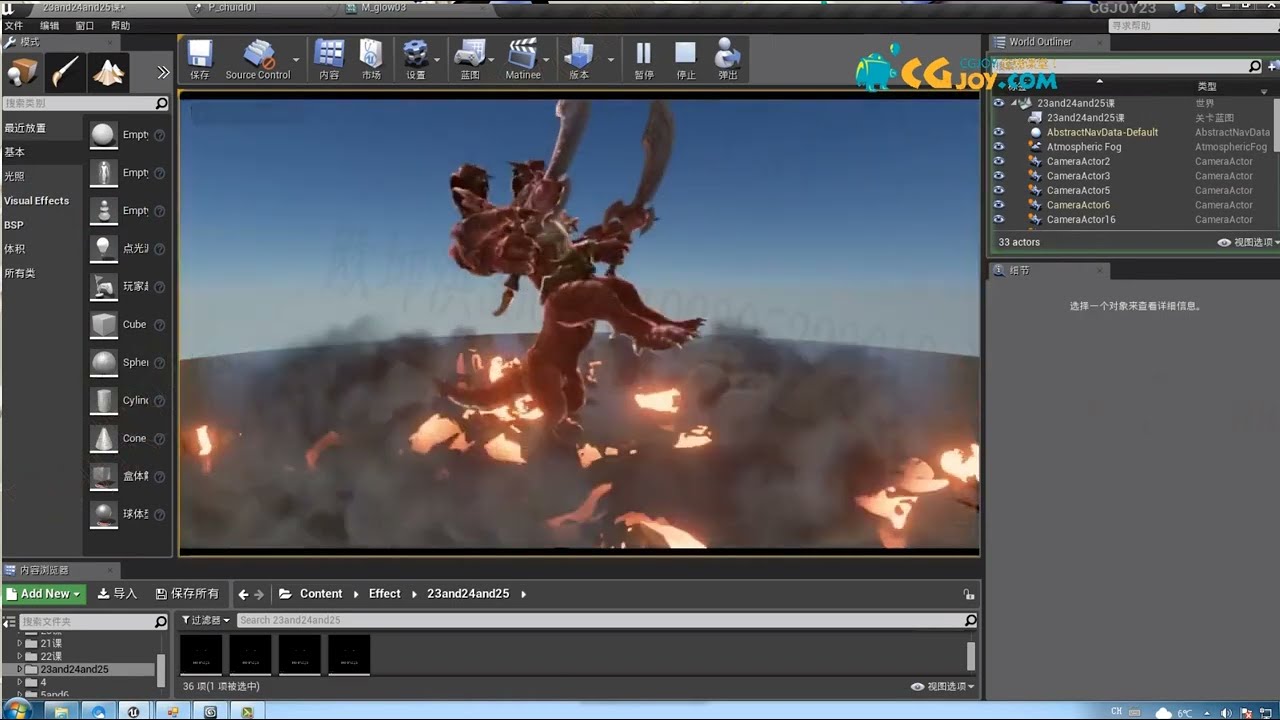Open help for the Cube item

tap(159, 325)
